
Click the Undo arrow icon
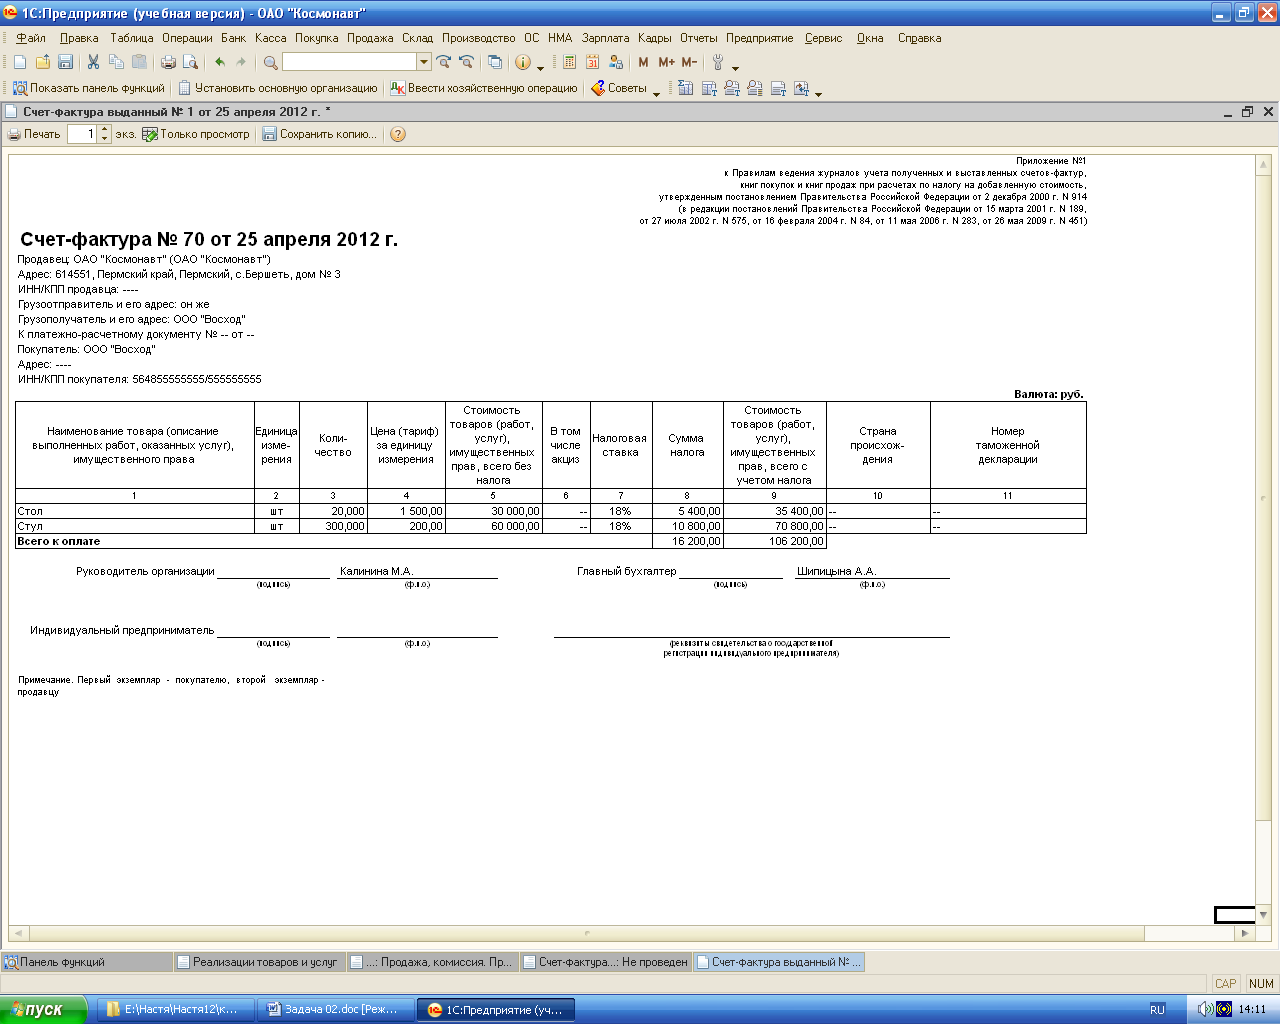click(220, 62)
